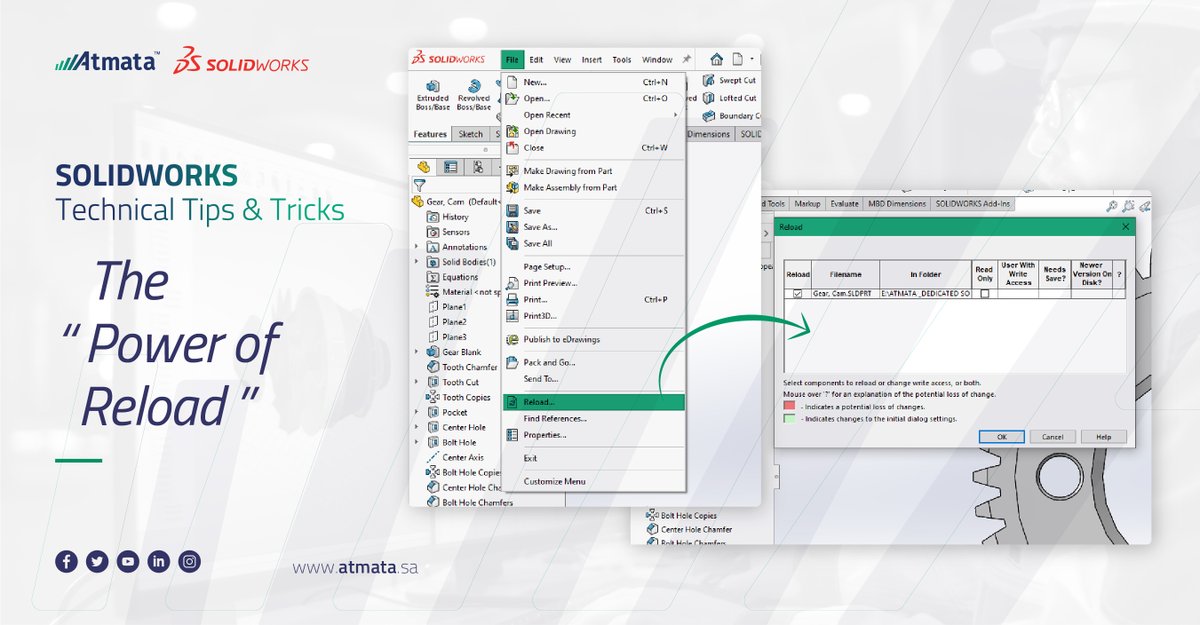Expand the Center Hole feature

pyautogui.click(x=417, y=427)
